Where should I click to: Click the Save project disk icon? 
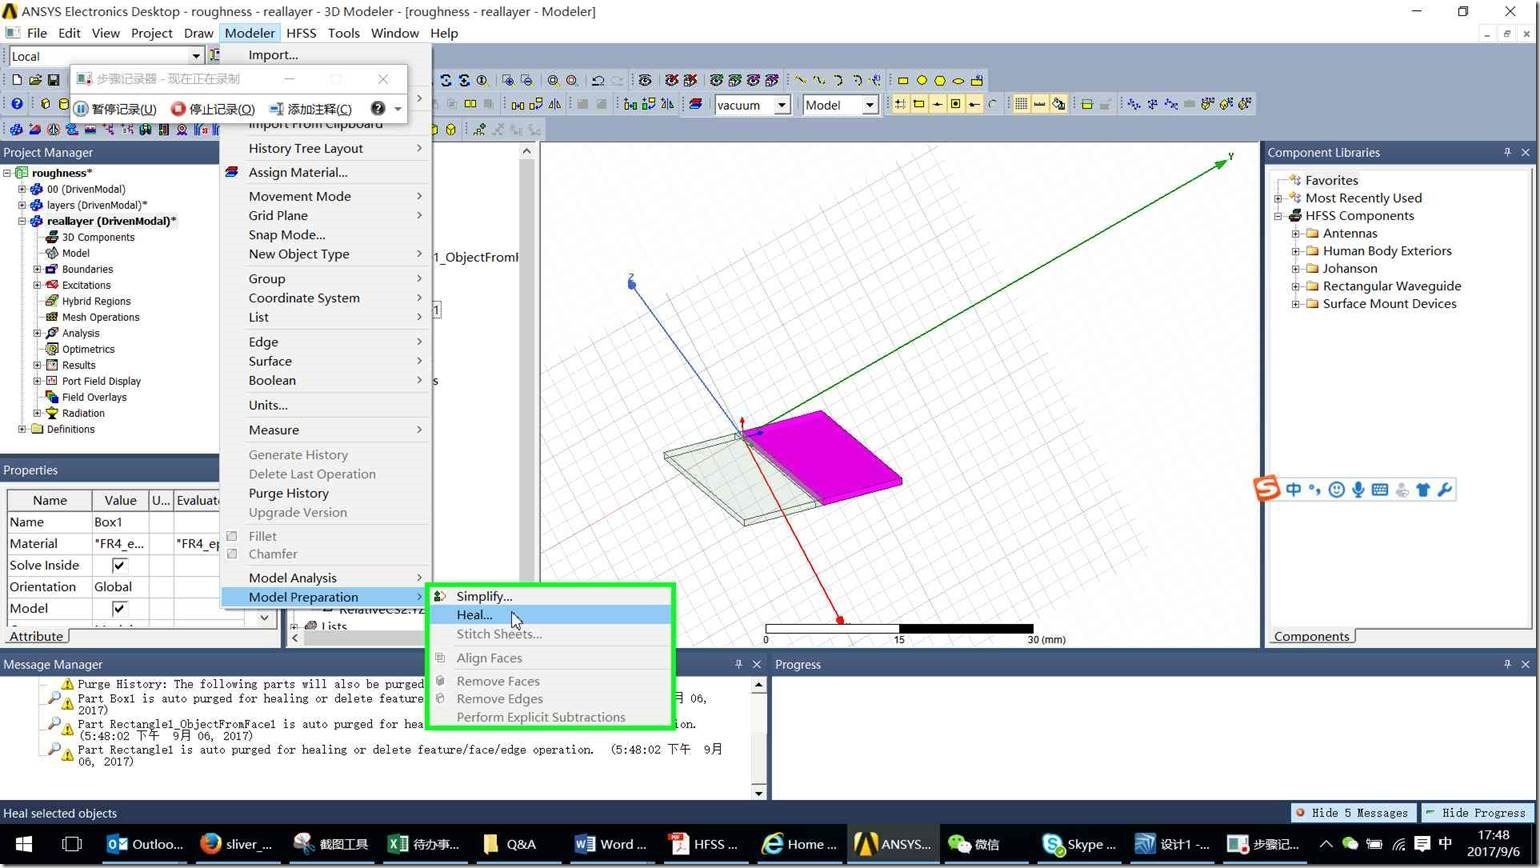(x=53, y=80)
